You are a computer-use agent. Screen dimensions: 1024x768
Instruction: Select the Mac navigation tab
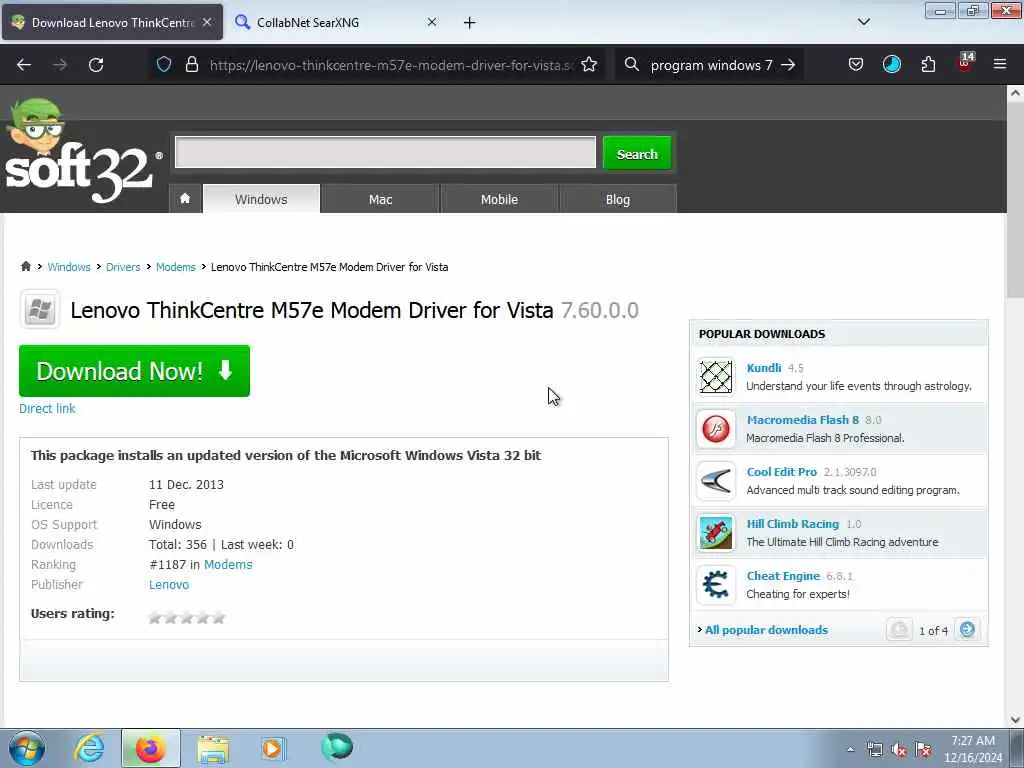click(x=380, y=199)
